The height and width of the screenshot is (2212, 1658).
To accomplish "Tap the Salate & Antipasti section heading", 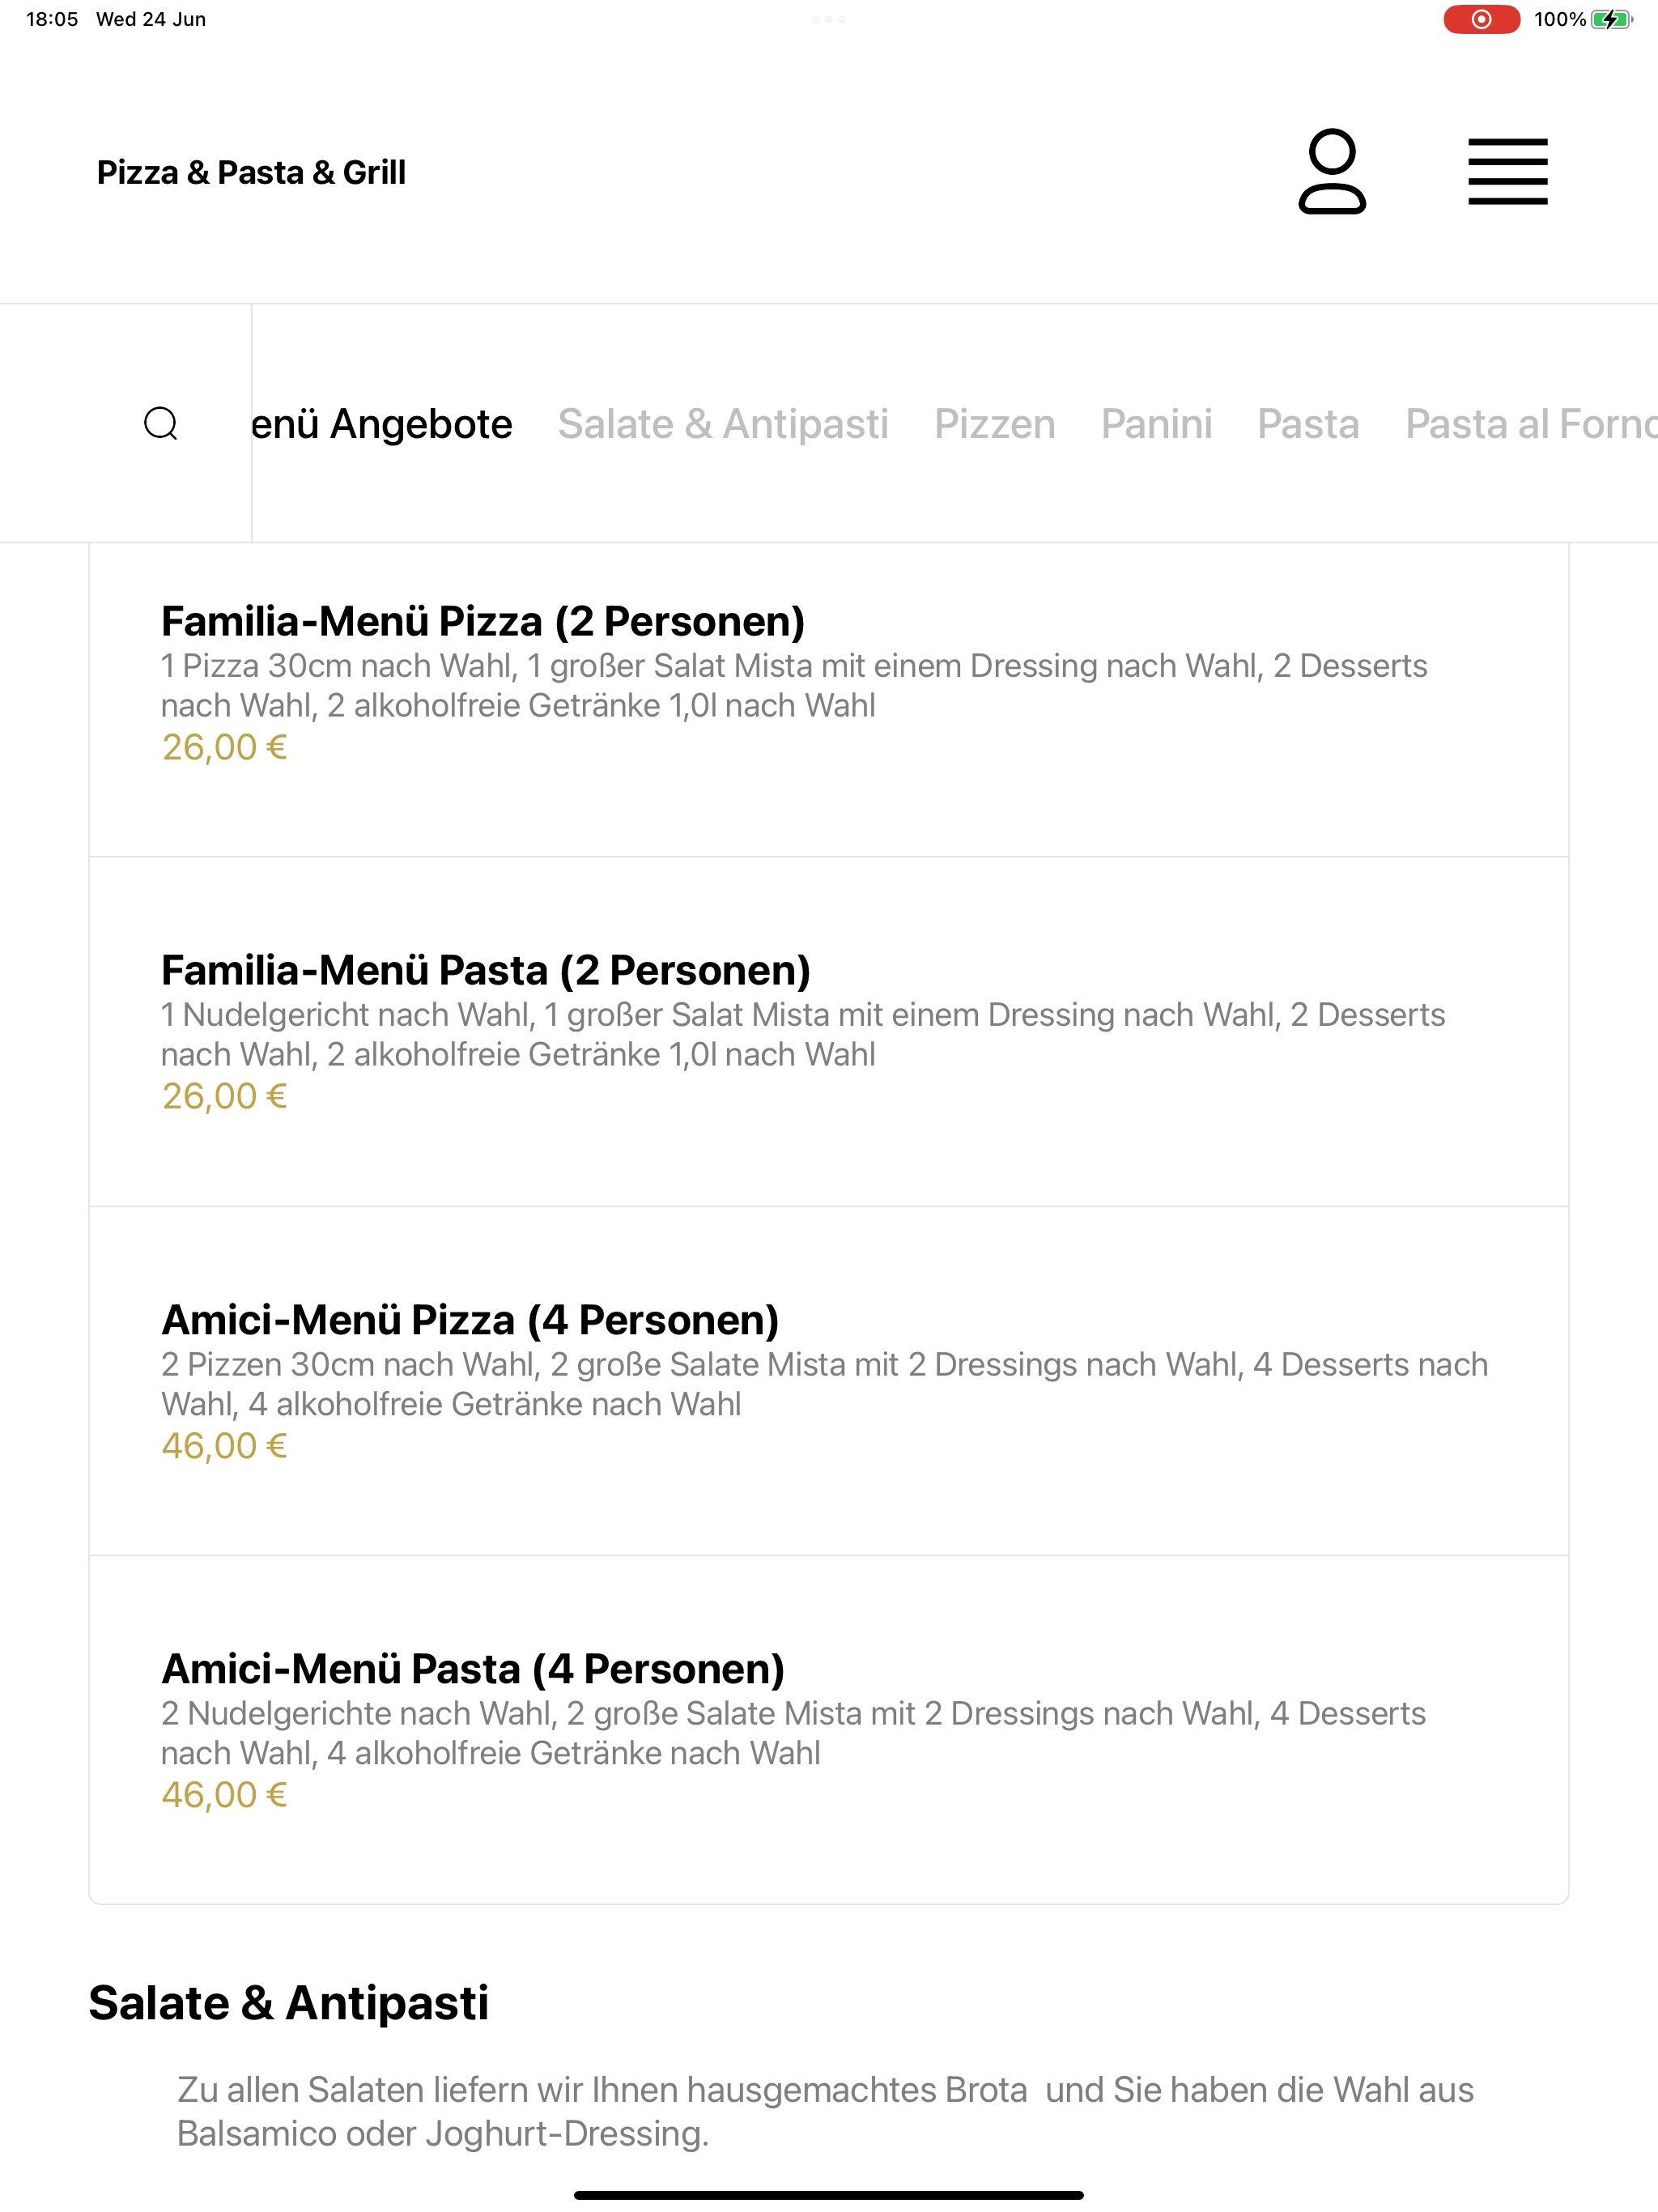I will (x=288, y=2003).
